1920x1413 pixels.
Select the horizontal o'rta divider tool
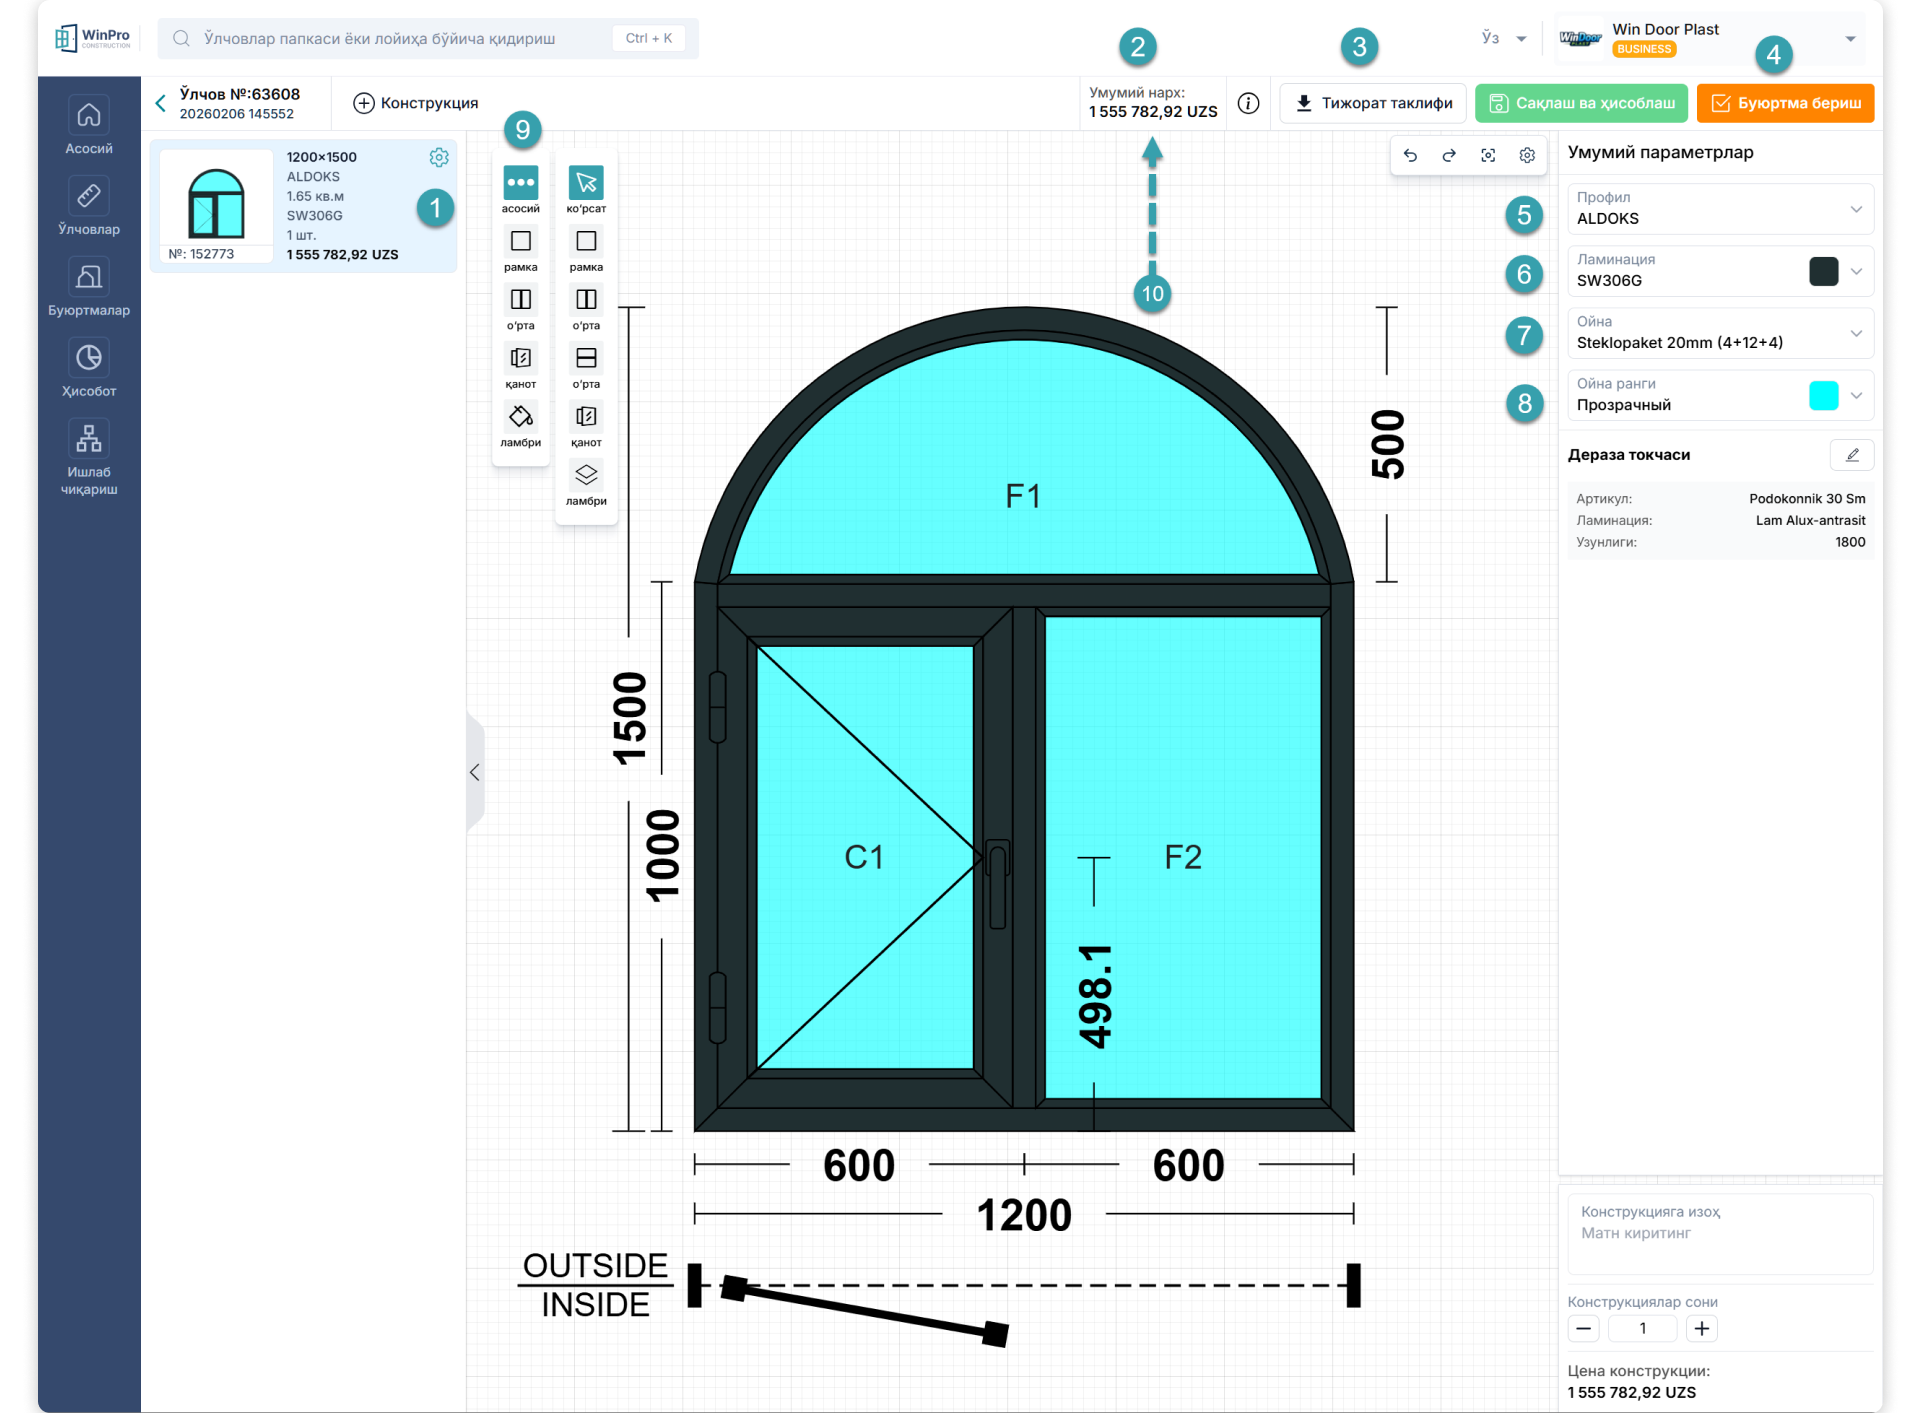point(586,358)
